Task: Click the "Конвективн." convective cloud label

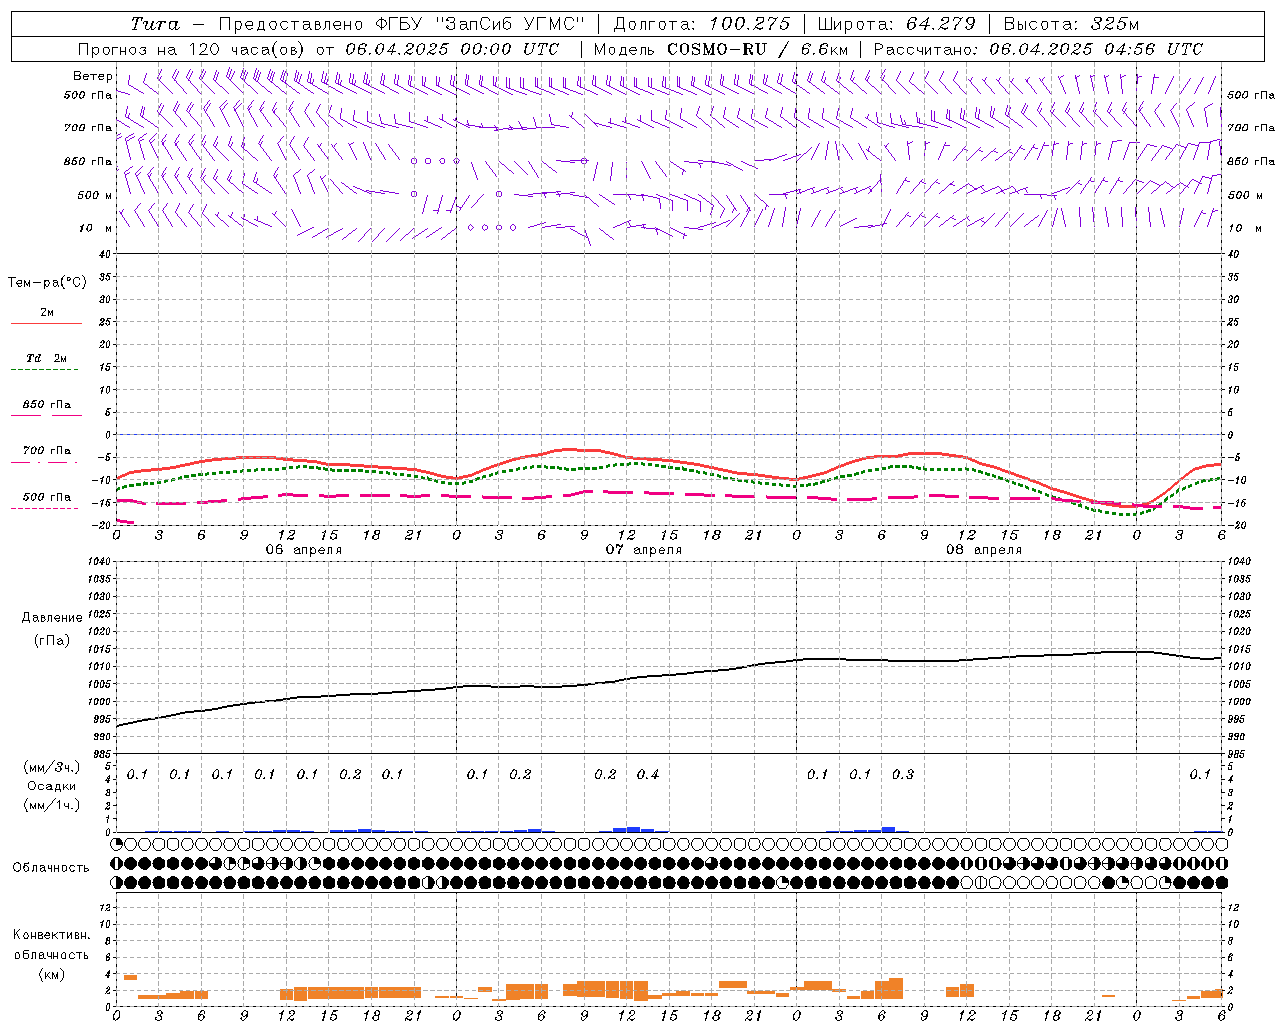Action: tap(51, 935)
